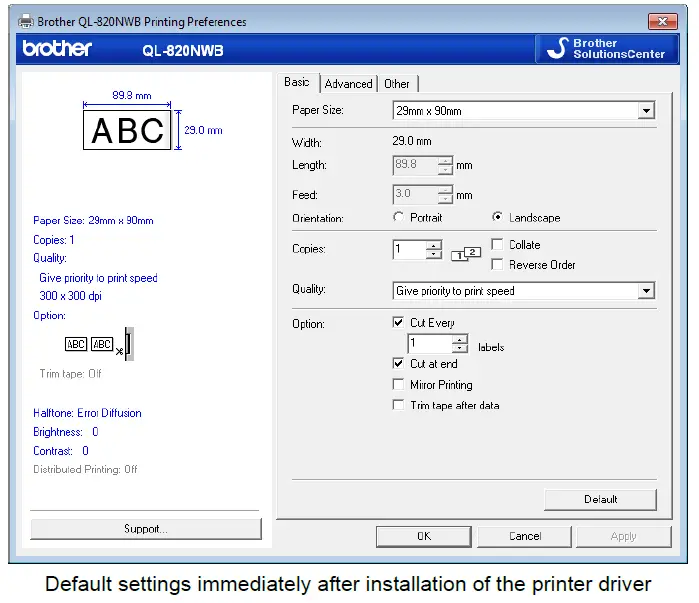Screen dimensions: 699x603
Task: Click the Default button
Action: 600,500
